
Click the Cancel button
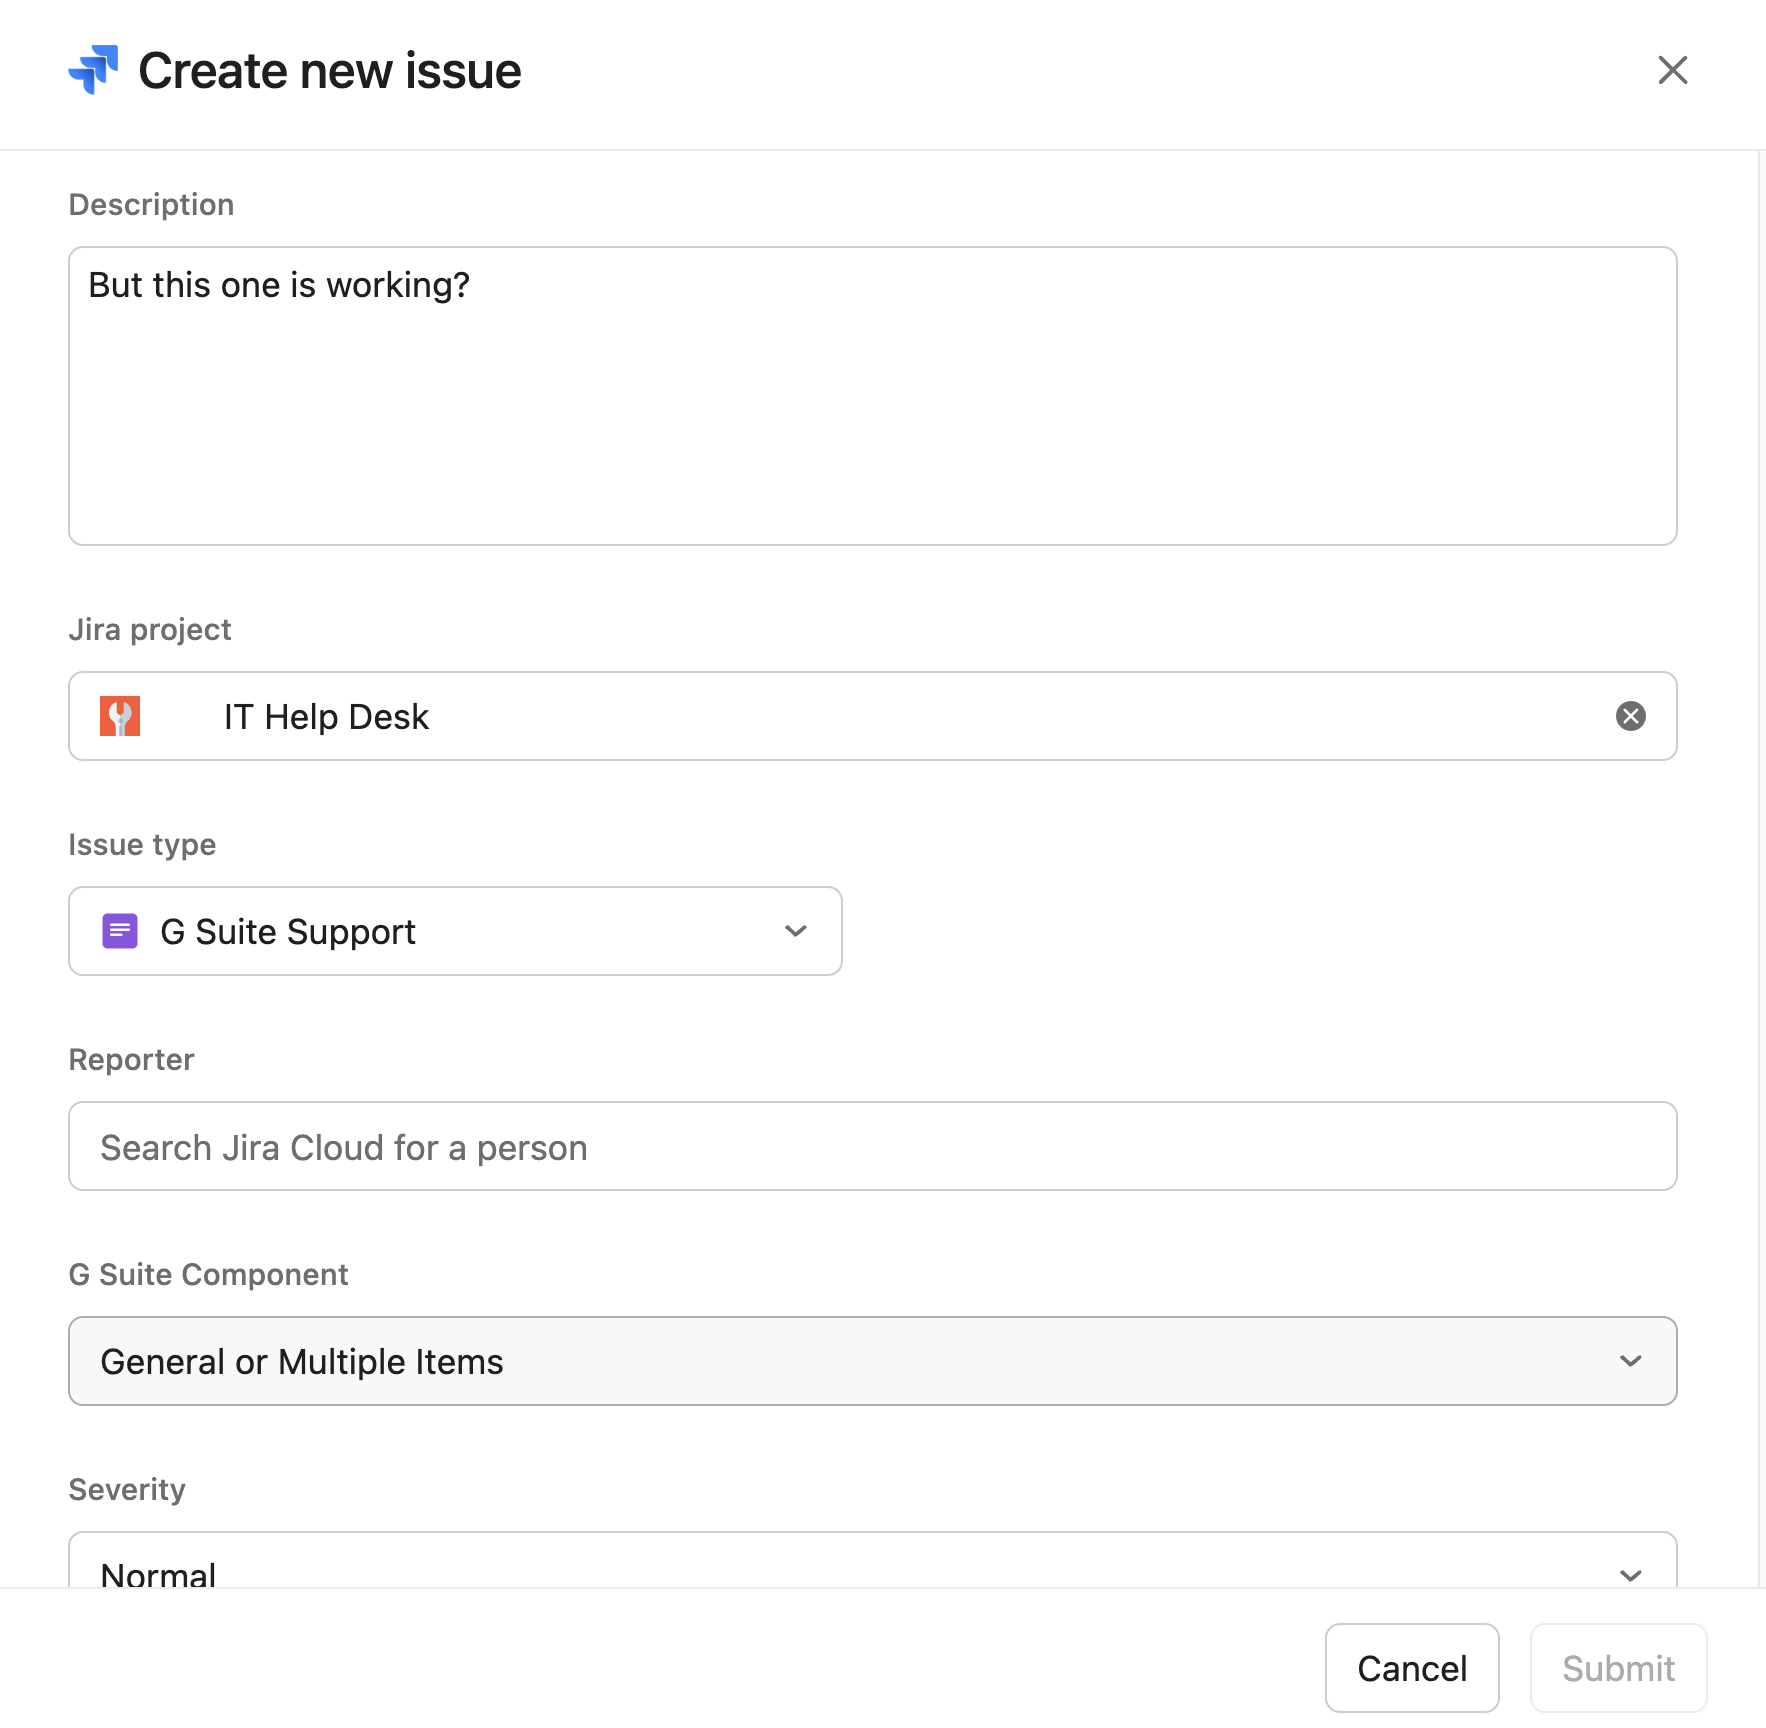pos(1411,1668)
